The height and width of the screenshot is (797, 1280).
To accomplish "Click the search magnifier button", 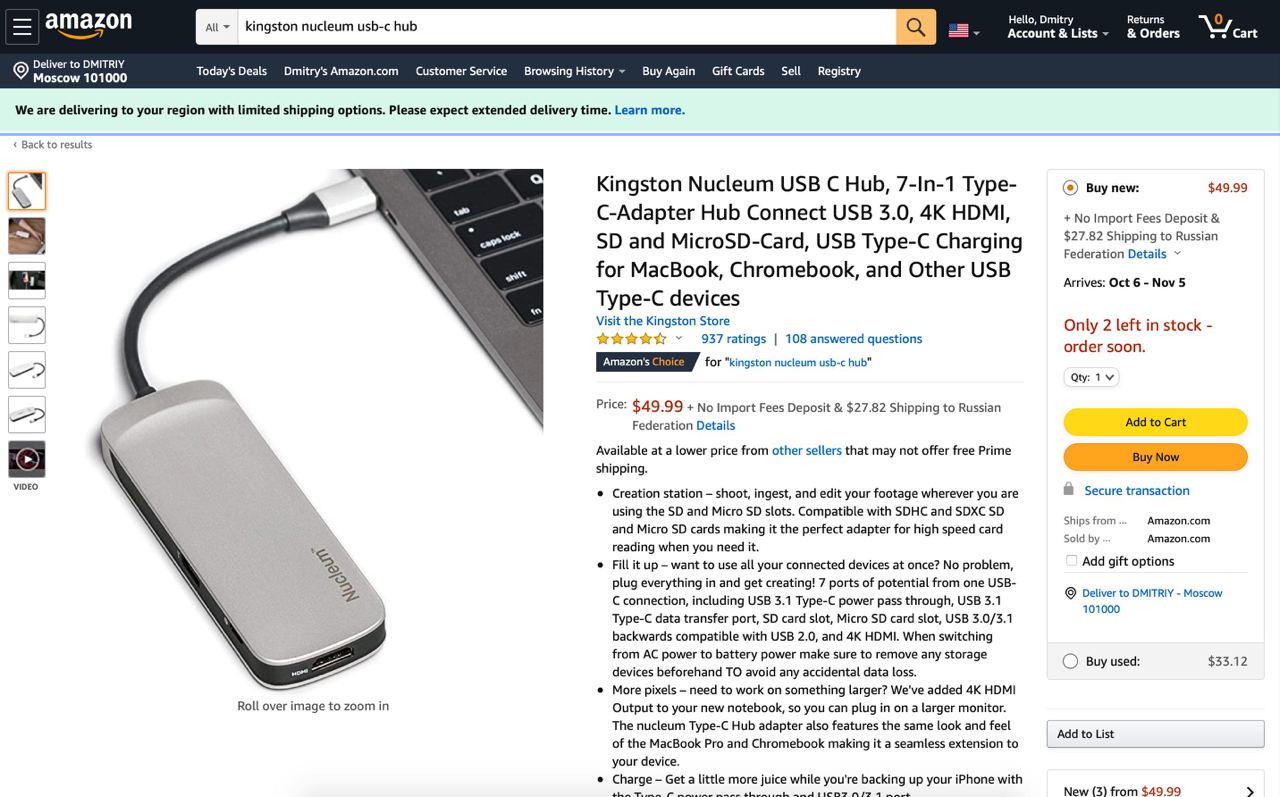I will pos(915,27).
